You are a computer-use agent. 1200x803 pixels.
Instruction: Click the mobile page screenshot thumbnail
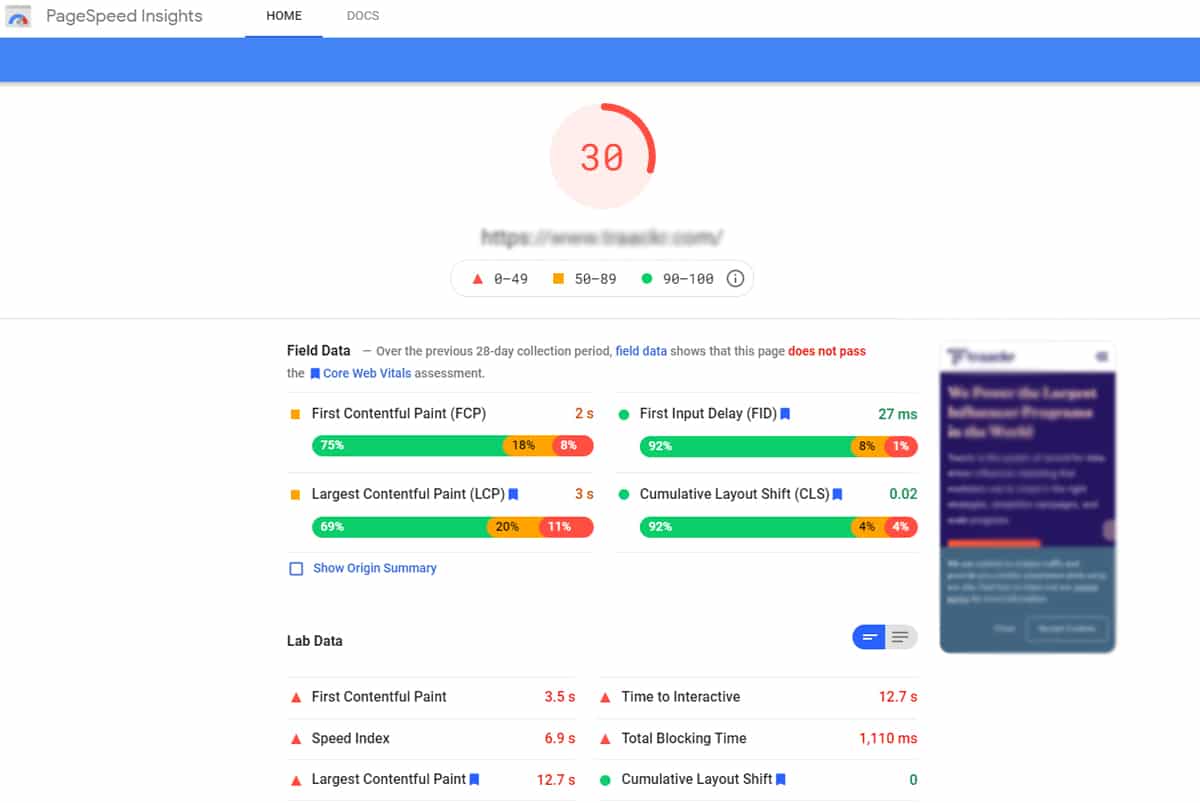point(1027,498)
